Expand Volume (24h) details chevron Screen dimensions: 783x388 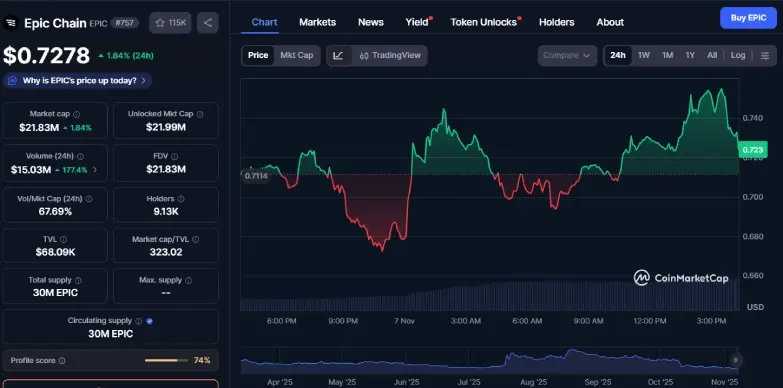[x=95, y=170]
